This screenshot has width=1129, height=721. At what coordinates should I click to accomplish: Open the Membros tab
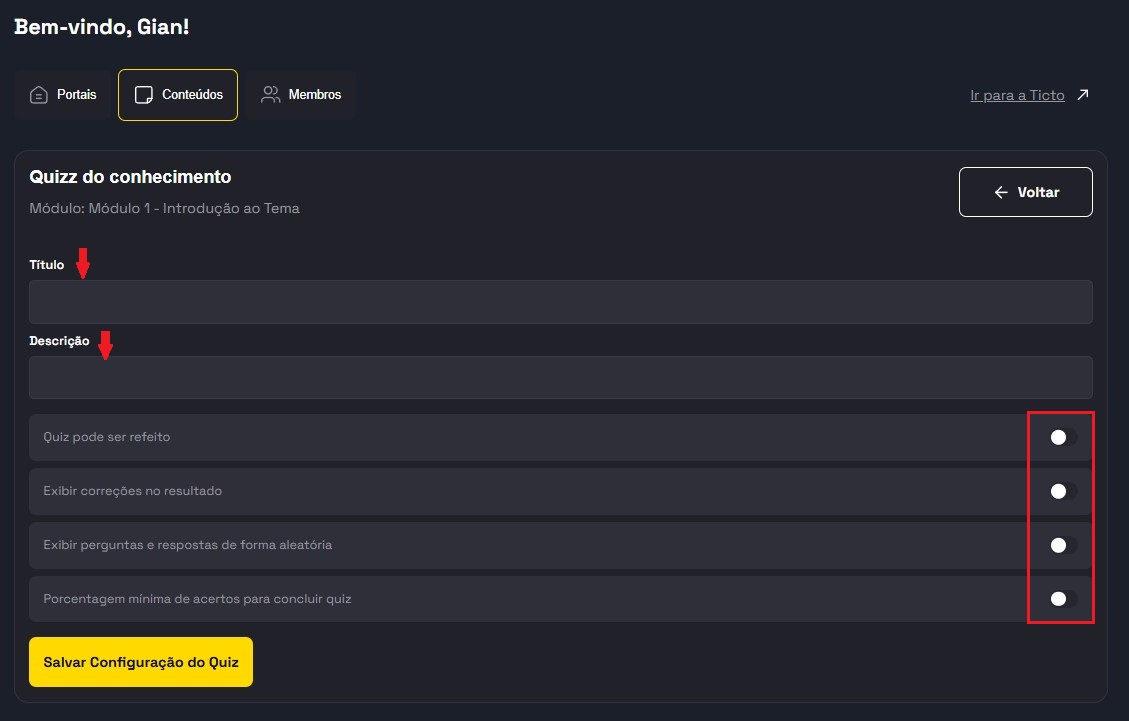[x=301, y=95]
